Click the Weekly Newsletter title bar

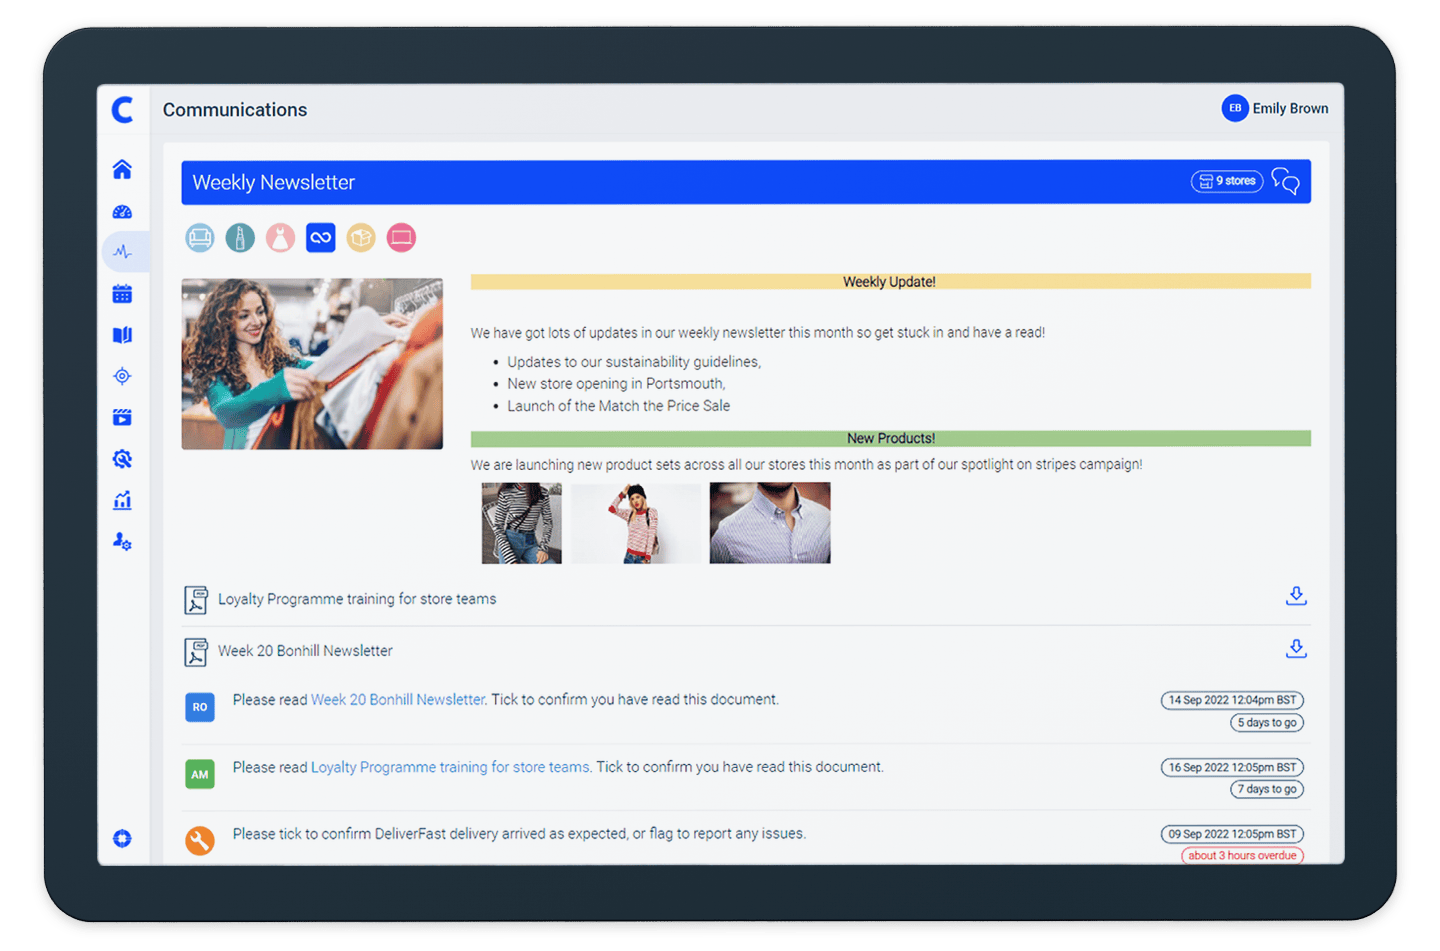[x=746, y=182]
